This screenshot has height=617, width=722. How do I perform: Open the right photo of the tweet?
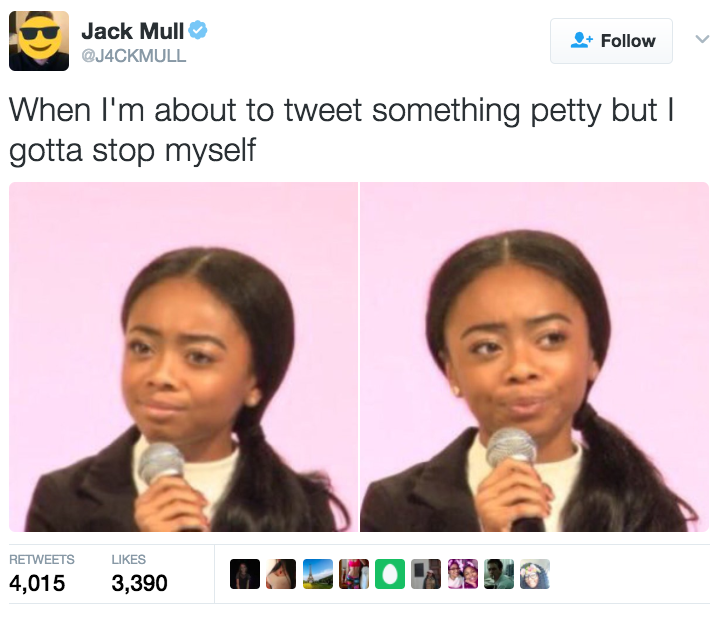[x=535, y=357]
